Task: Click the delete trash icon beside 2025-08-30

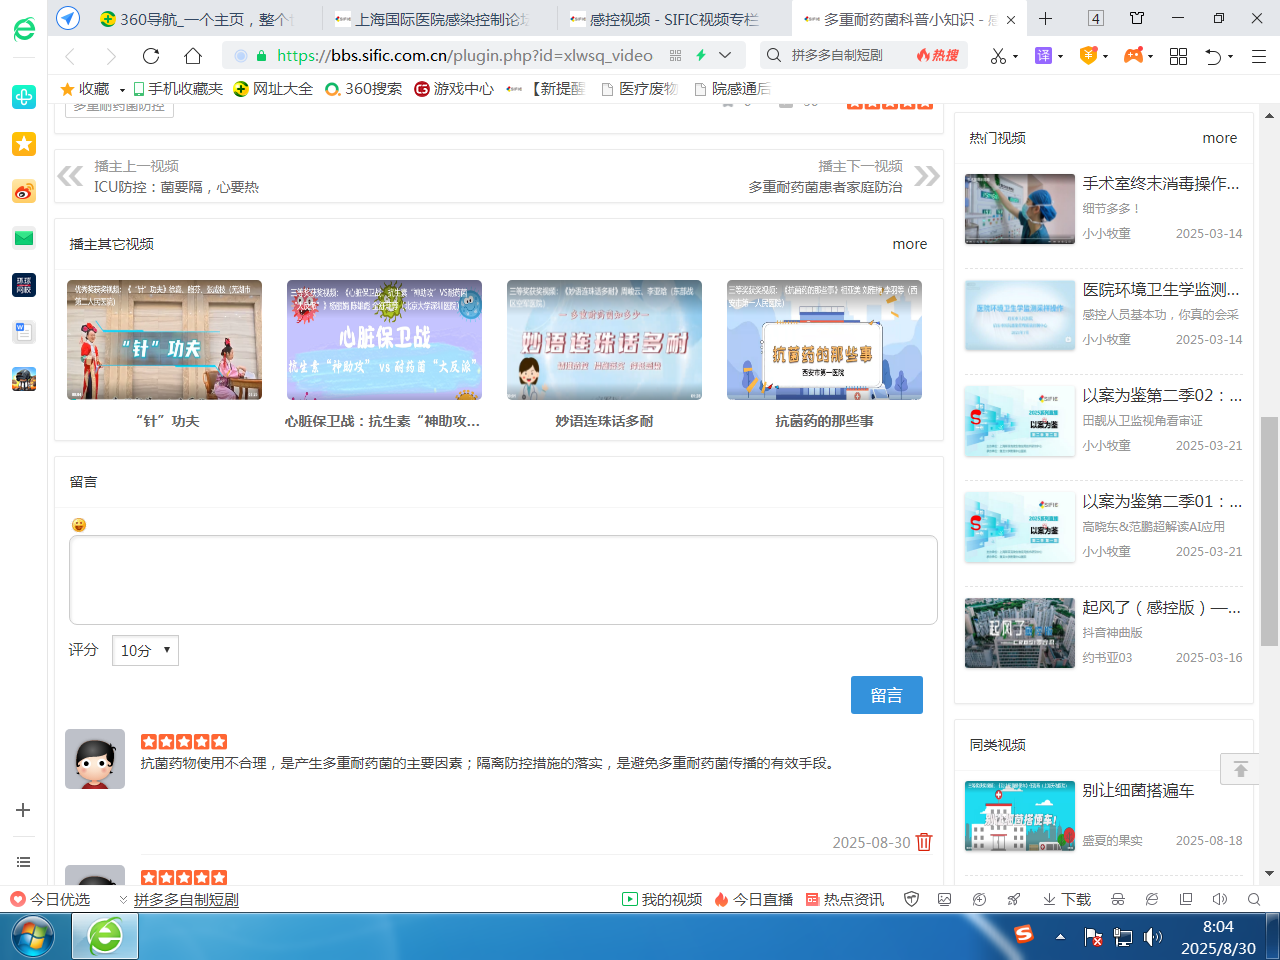Action: pyautogui.click(x=923, y=842)
